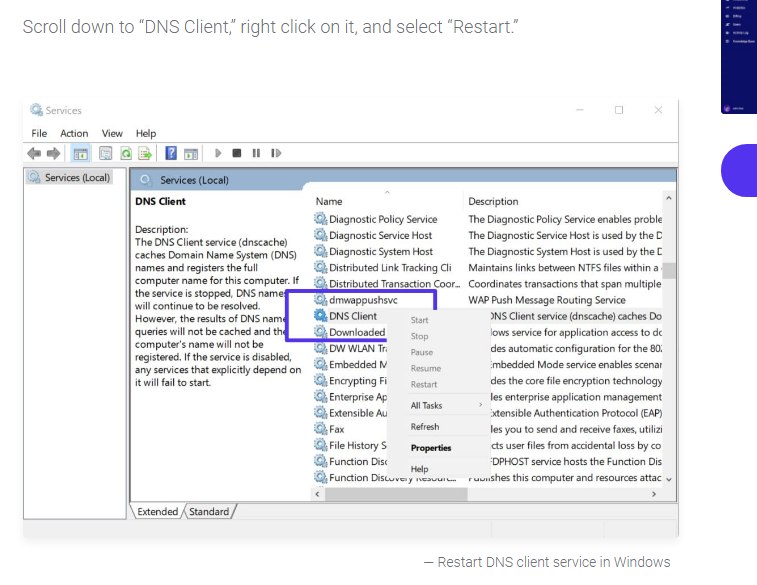Choose Properties in the context menu
This screenshot has width=757, height=585.
pos(431,448)
